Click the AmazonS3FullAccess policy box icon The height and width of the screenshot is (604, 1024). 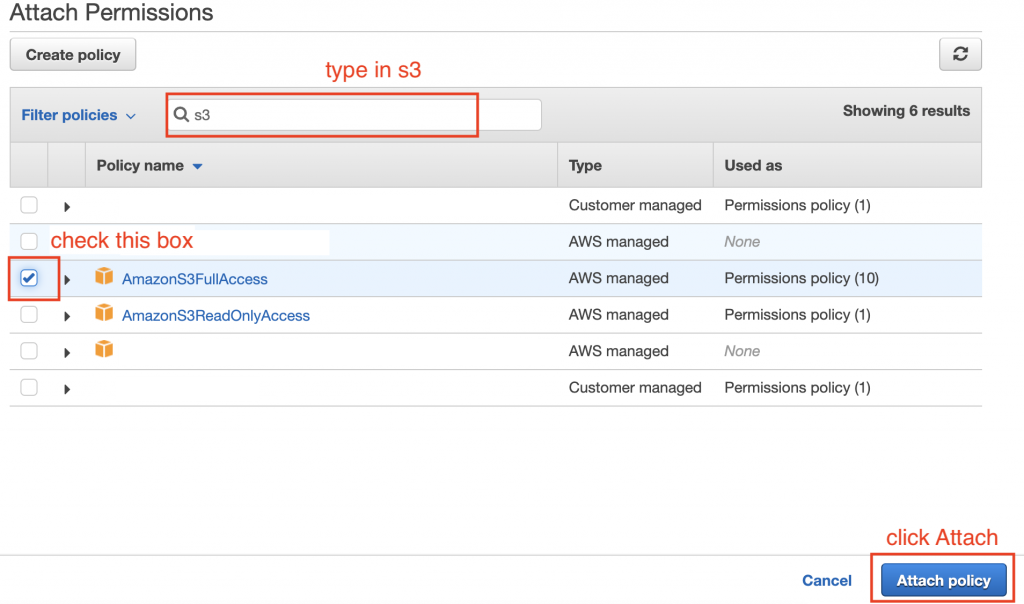104,276
